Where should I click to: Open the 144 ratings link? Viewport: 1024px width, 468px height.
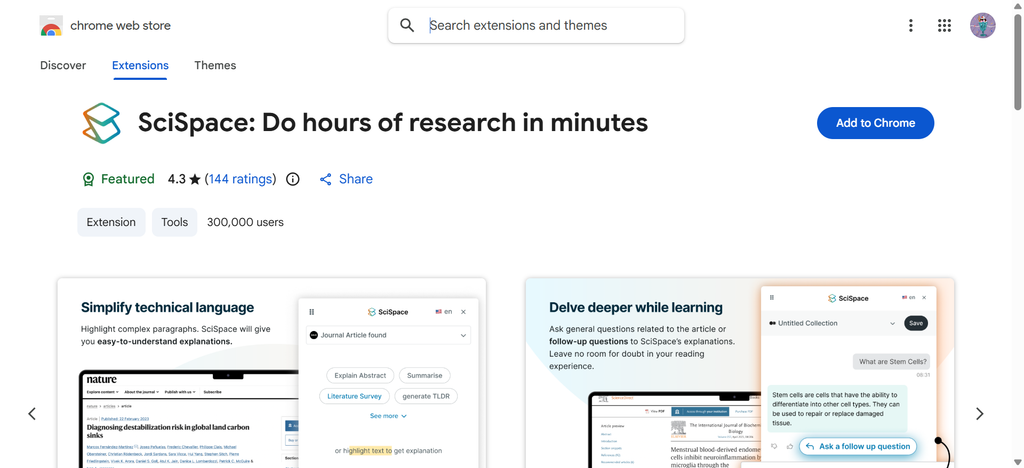(240, 179)
